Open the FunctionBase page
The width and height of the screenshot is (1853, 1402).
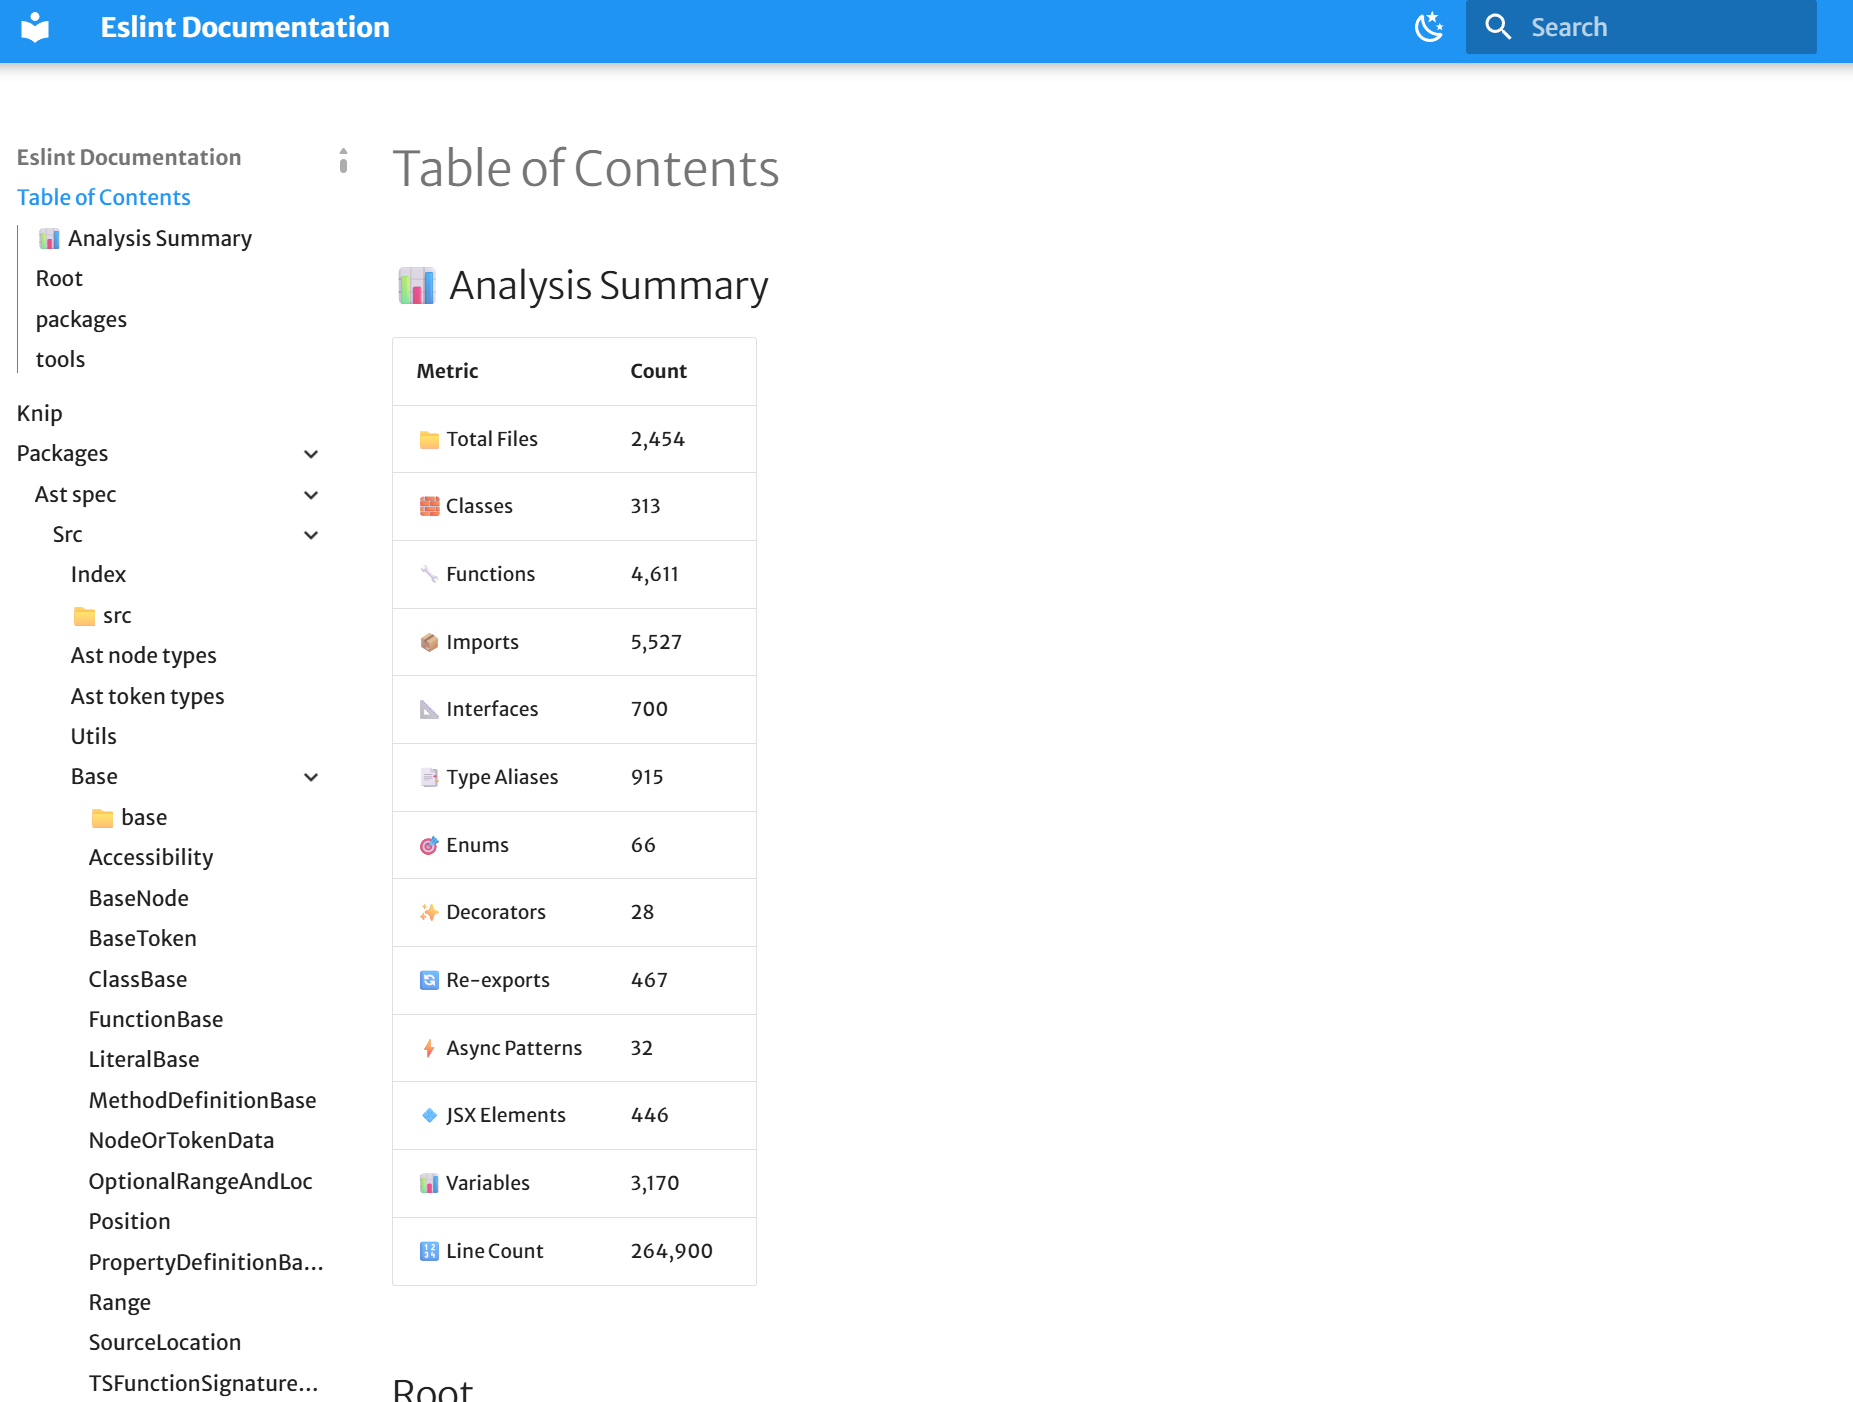pyautogui.click(x=155, y=1020)
